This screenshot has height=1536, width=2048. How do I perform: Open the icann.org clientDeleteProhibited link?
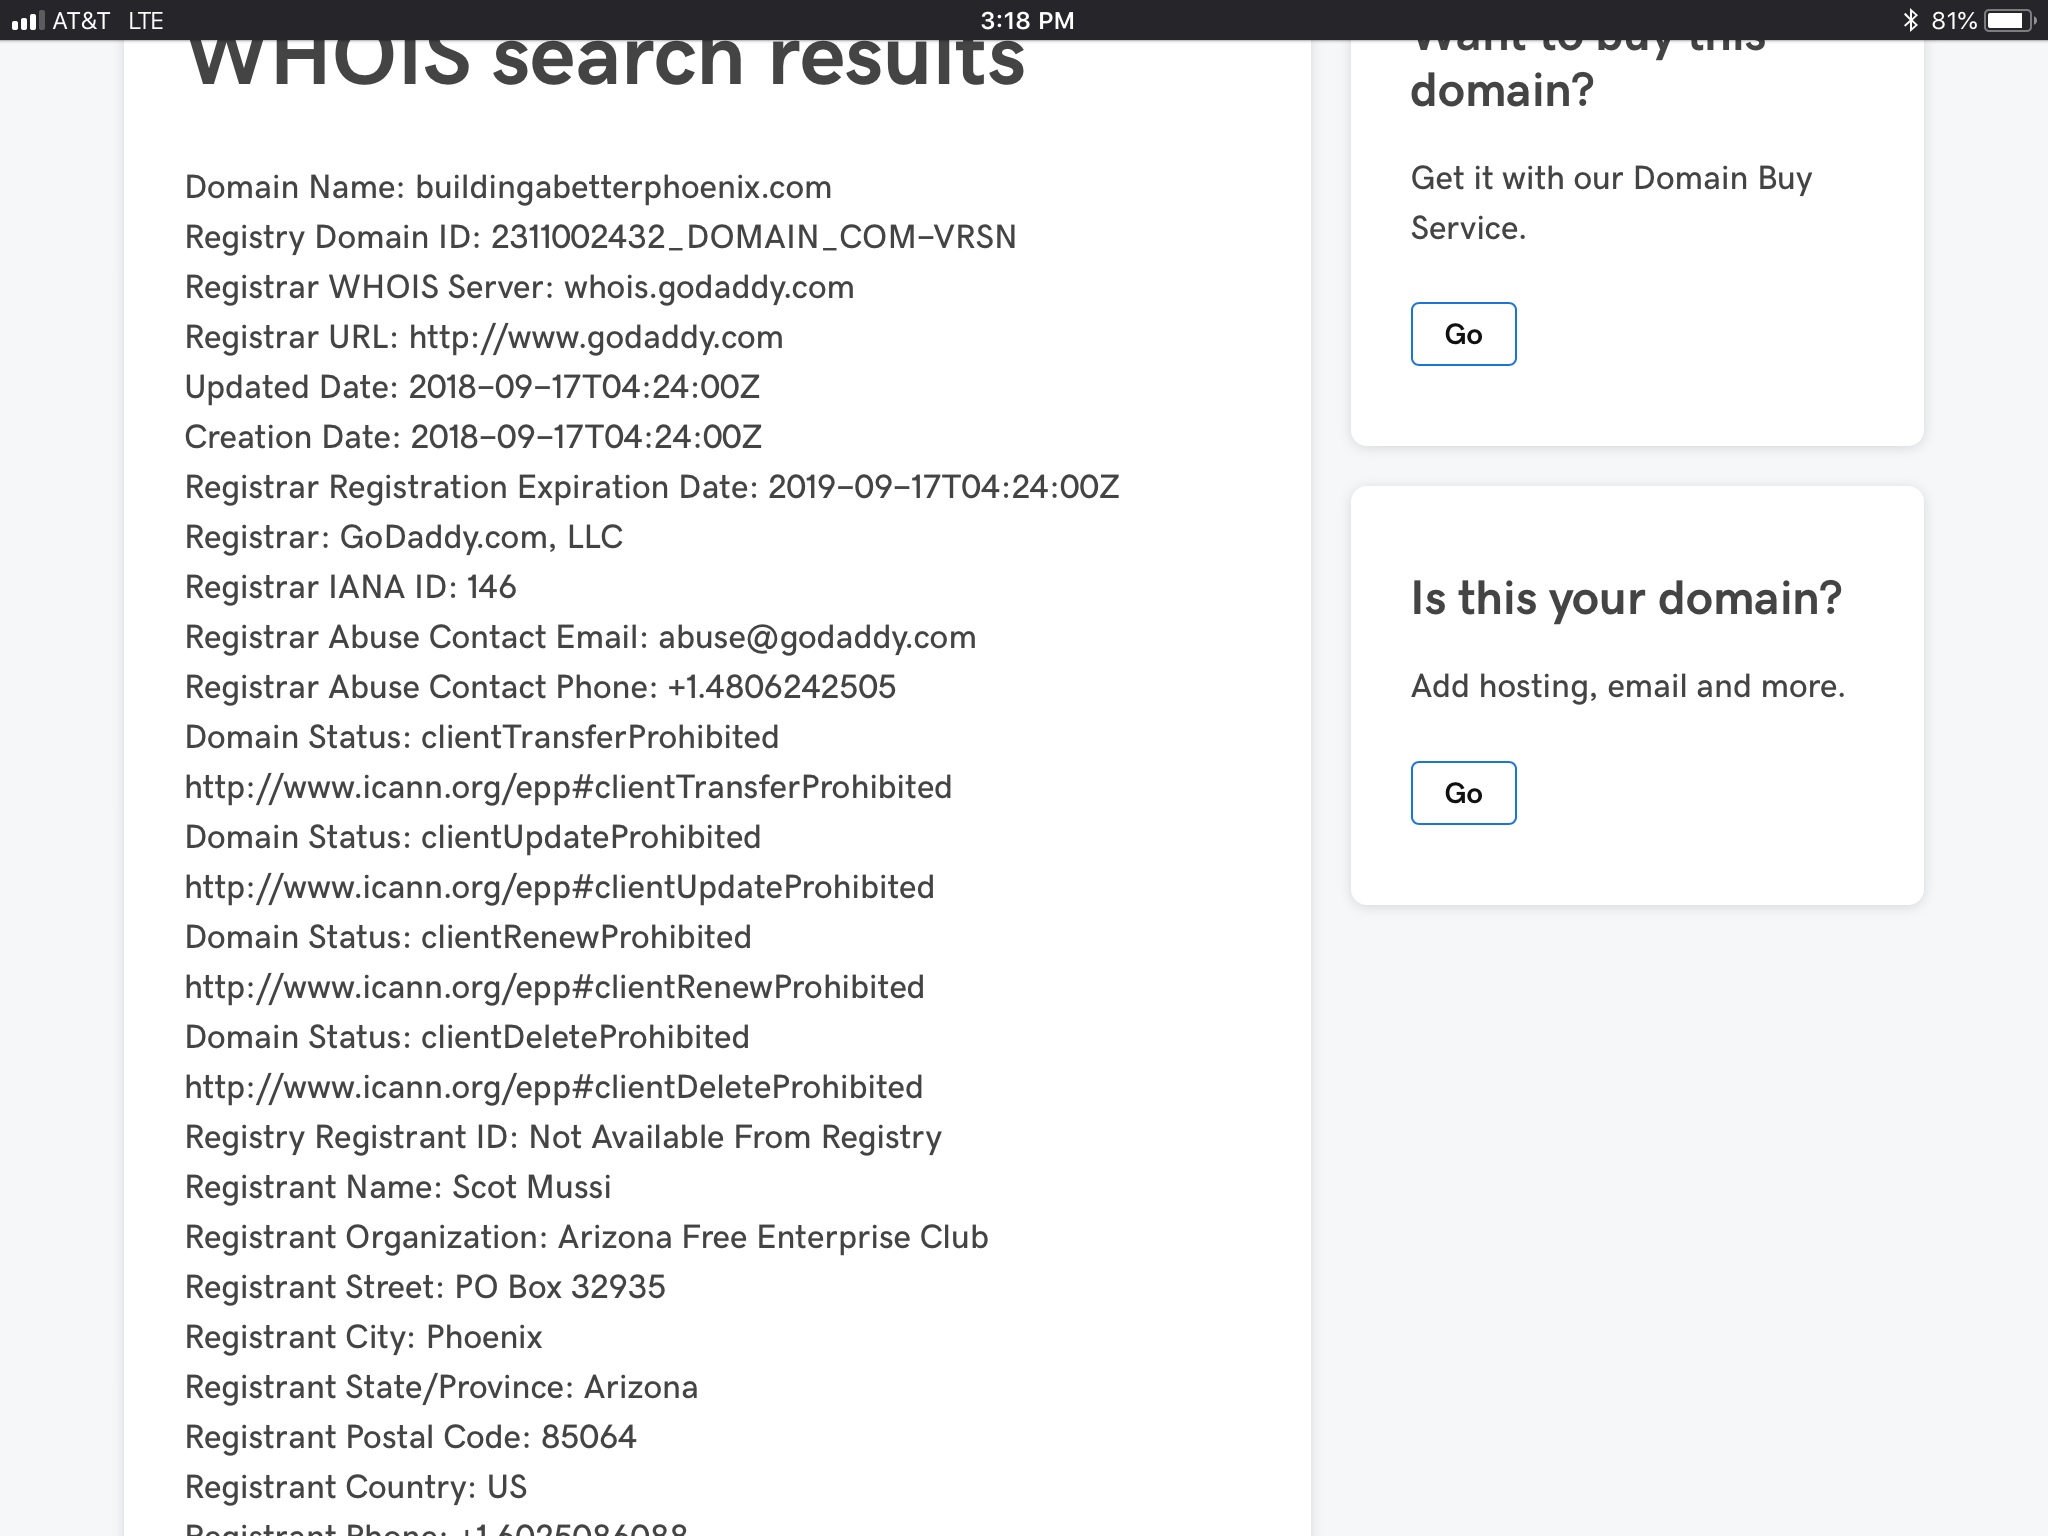(x=553, y=1088)
